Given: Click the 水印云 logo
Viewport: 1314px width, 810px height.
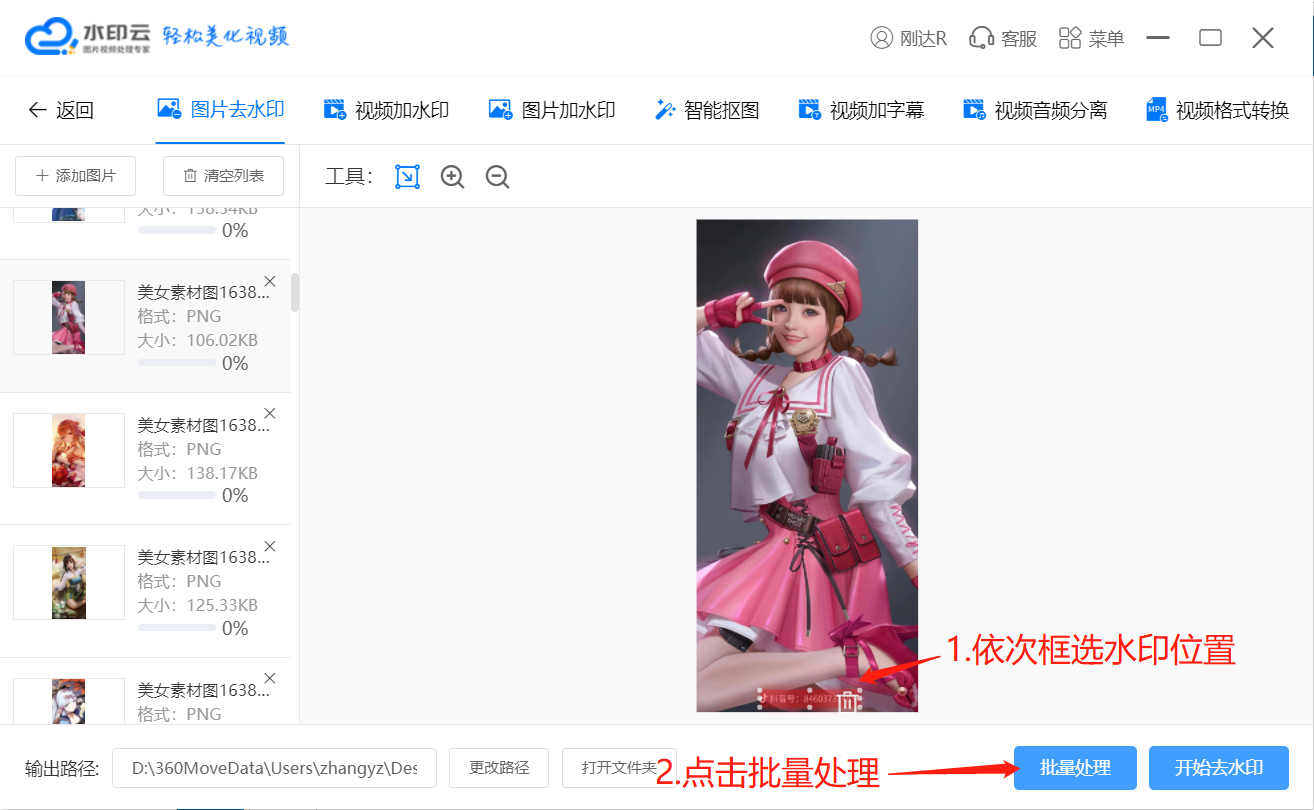Looking at the screenshot, I should (x=88, y=37).
